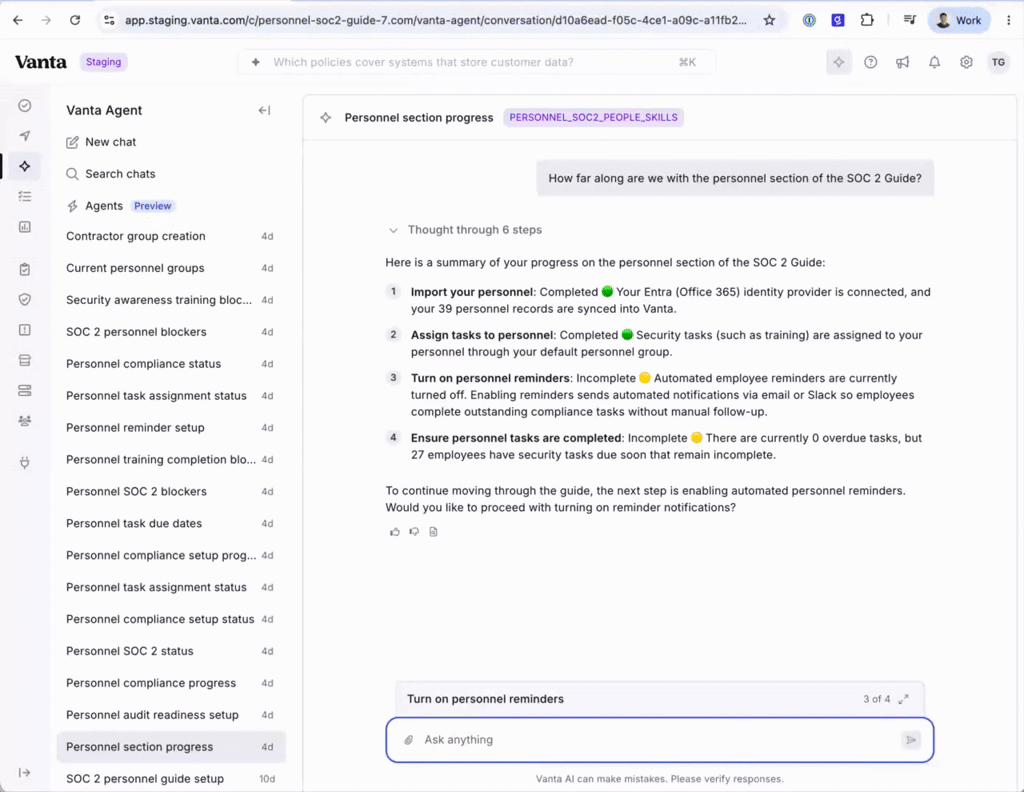Expand 'Thought through 6 steps' chevron
This screenshot has height=792, width=1024.
coord(393,230)
